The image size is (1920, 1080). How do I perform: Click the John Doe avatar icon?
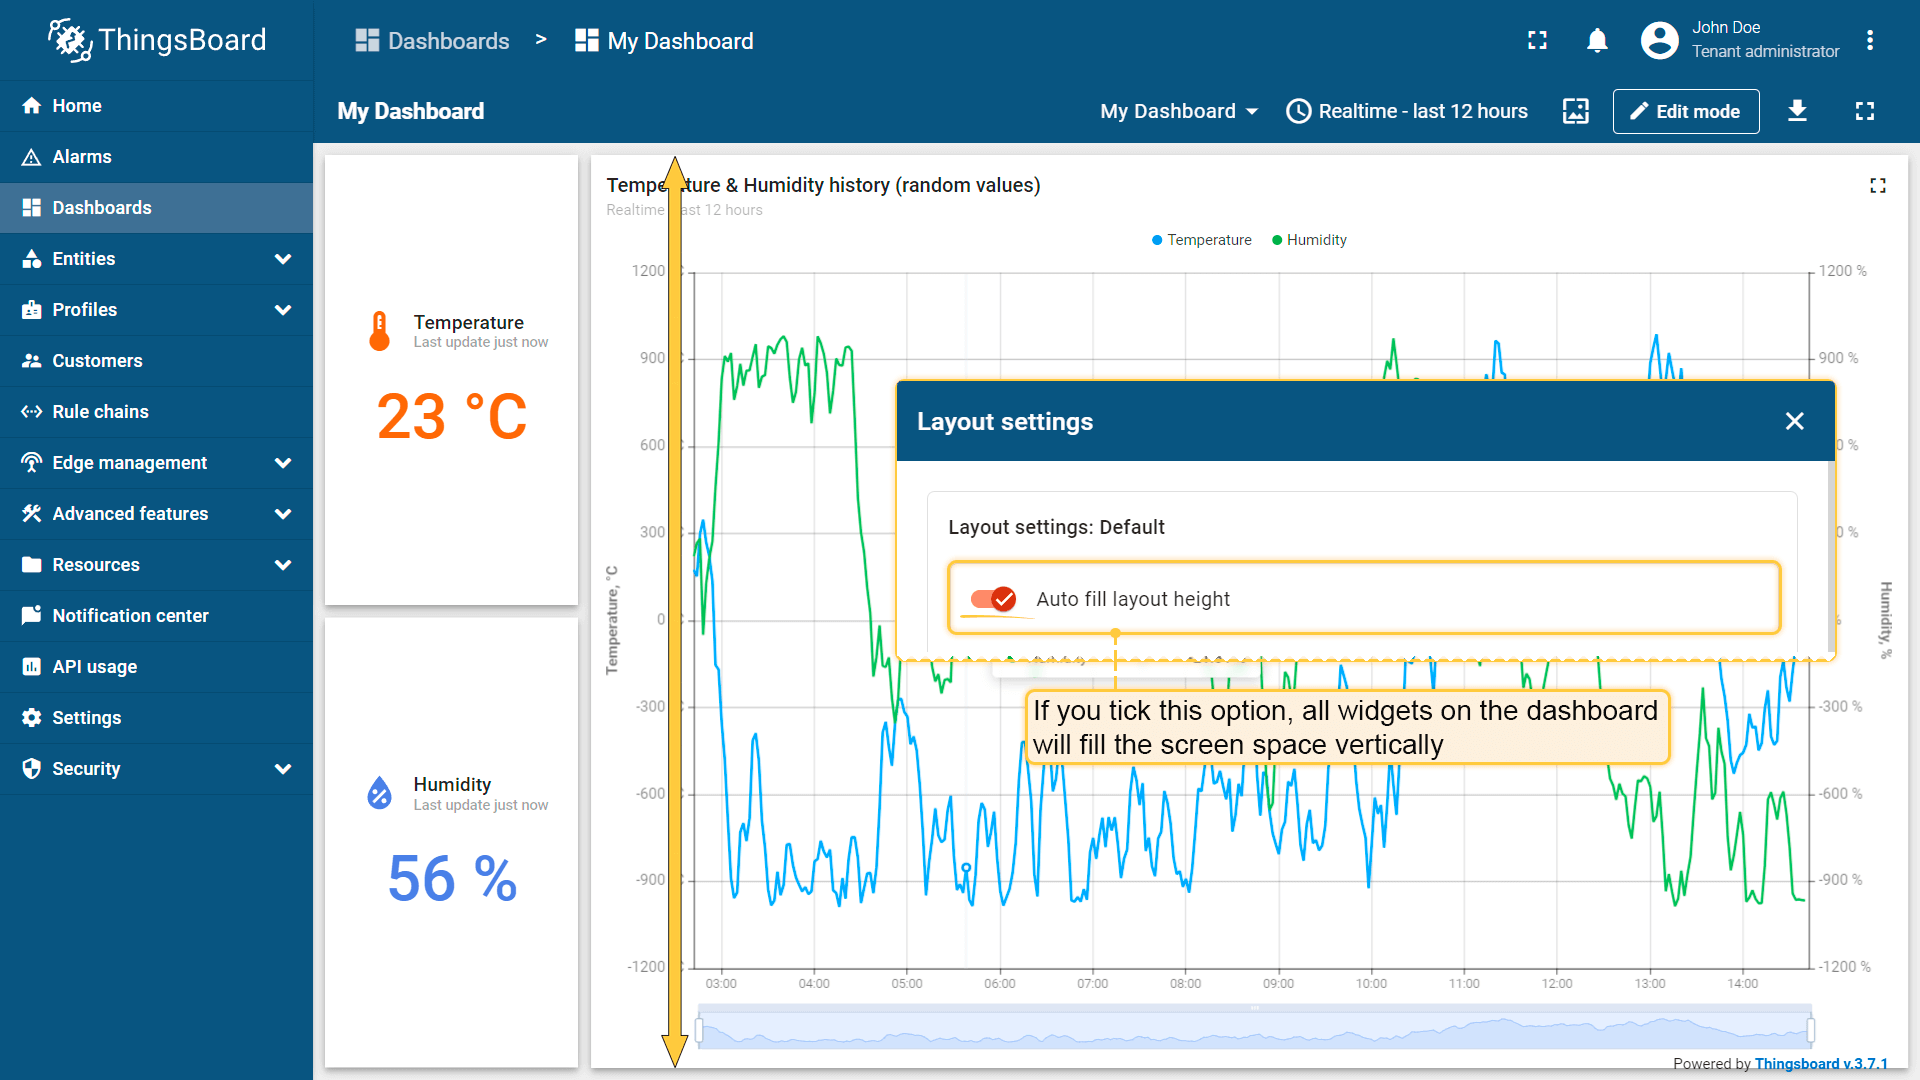point(1659,41)
